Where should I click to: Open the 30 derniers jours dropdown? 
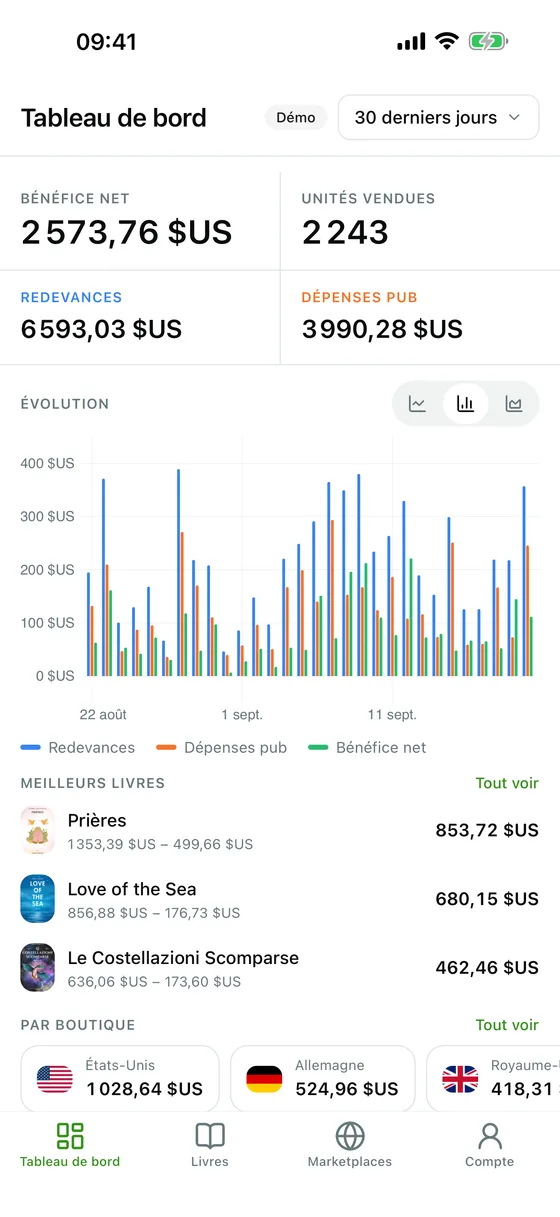click(x=438, y=118)
